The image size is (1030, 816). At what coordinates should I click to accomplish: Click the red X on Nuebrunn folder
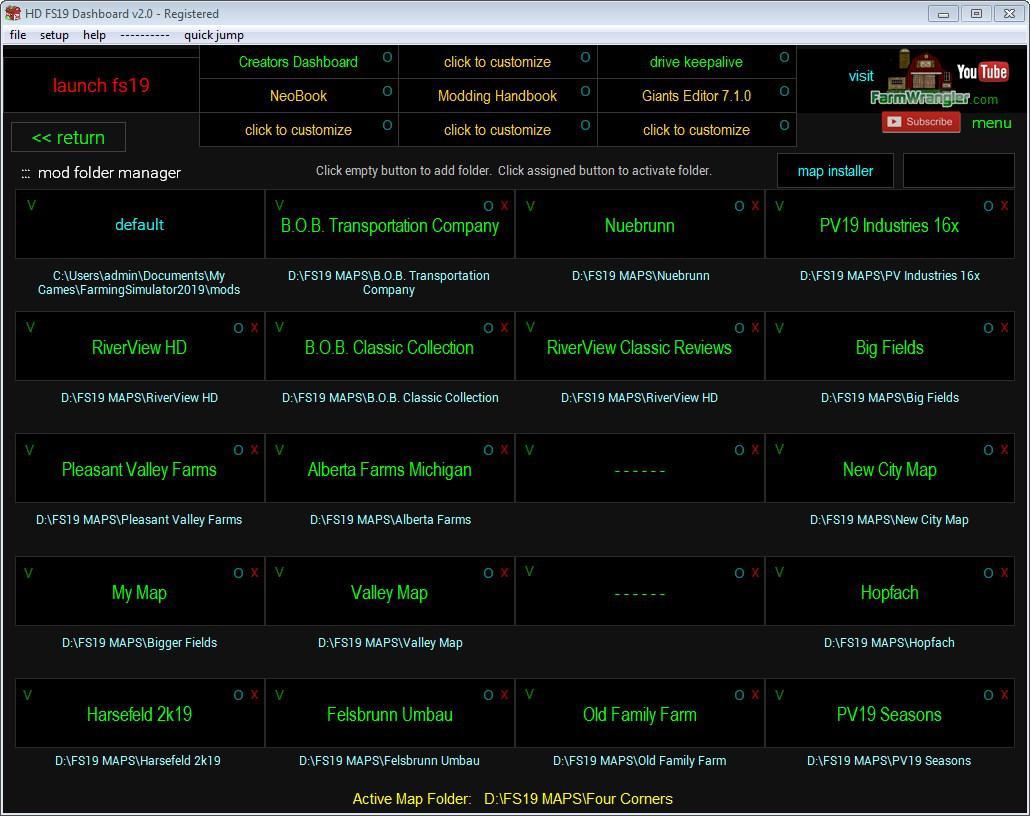point(755,206)
